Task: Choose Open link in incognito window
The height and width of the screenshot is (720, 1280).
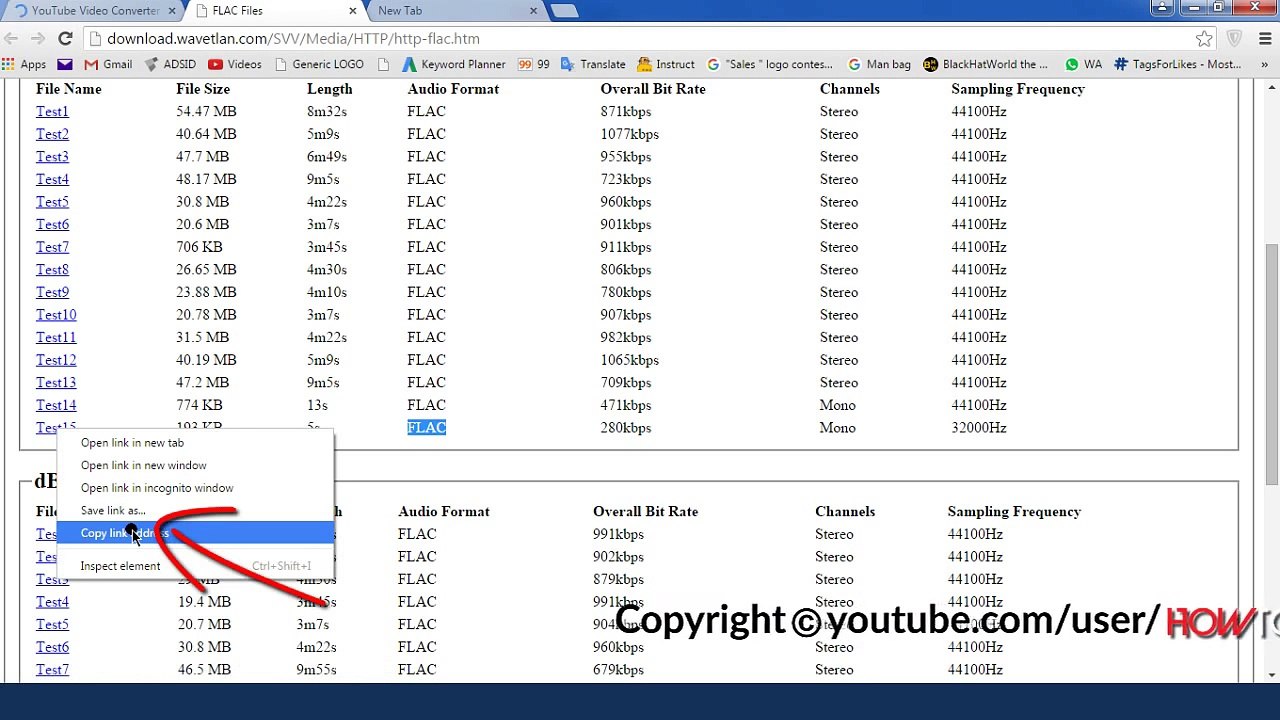Action: coord(195,488)
